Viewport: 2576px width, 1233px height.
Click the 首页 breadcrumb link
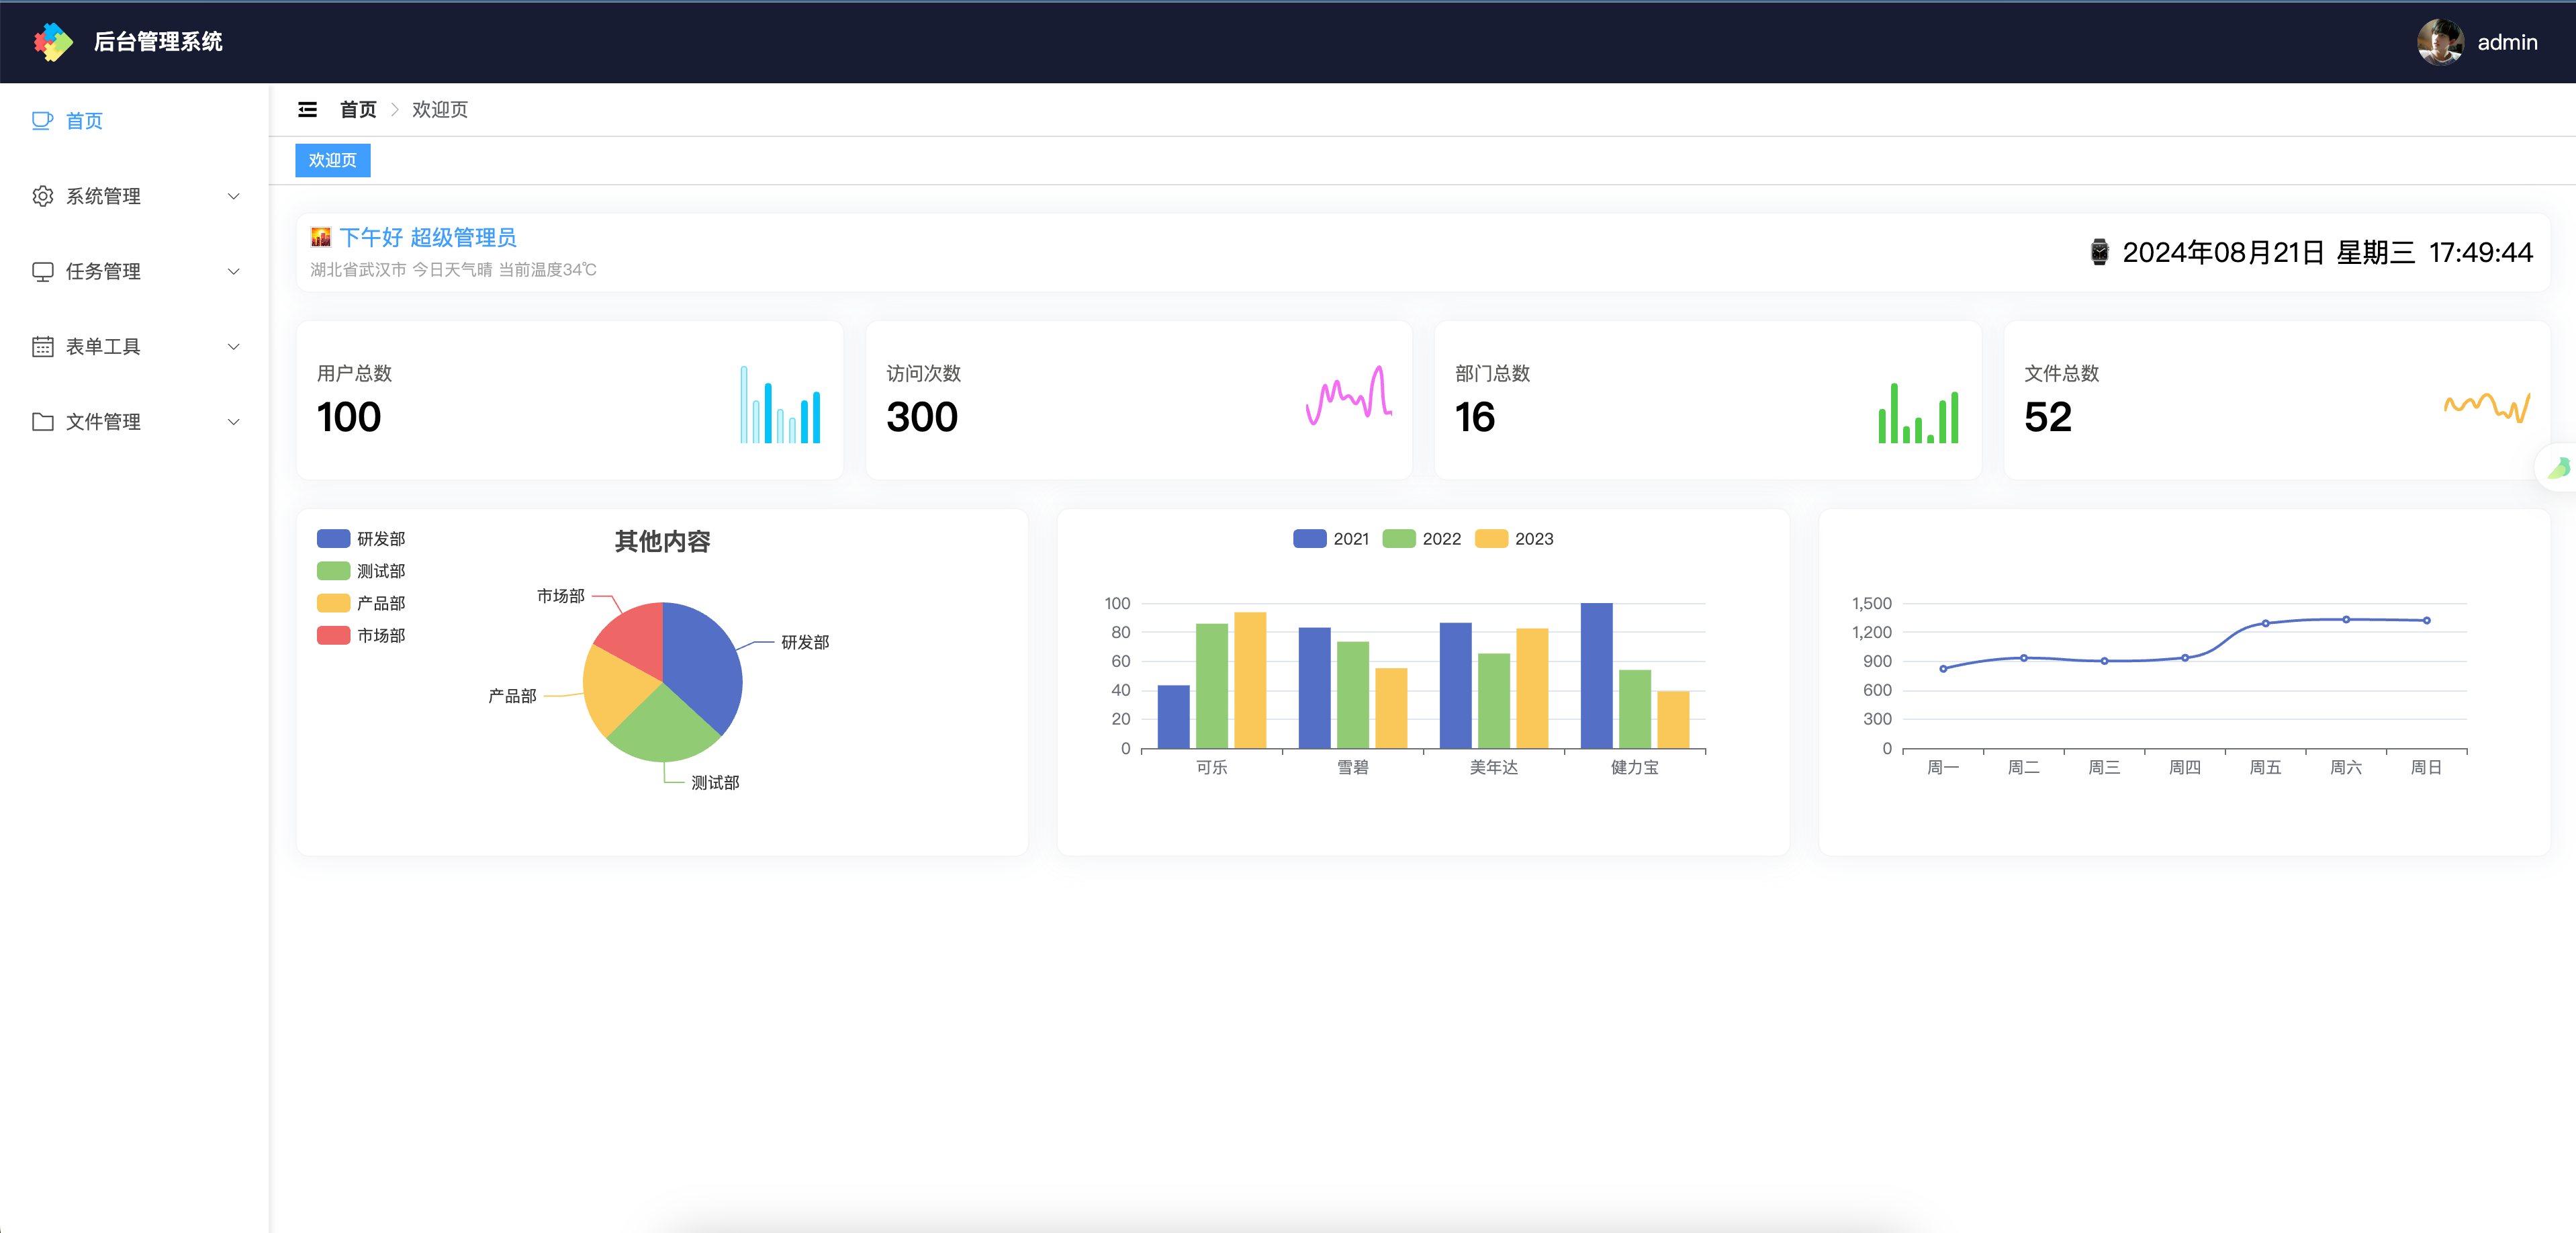(358, 110)
